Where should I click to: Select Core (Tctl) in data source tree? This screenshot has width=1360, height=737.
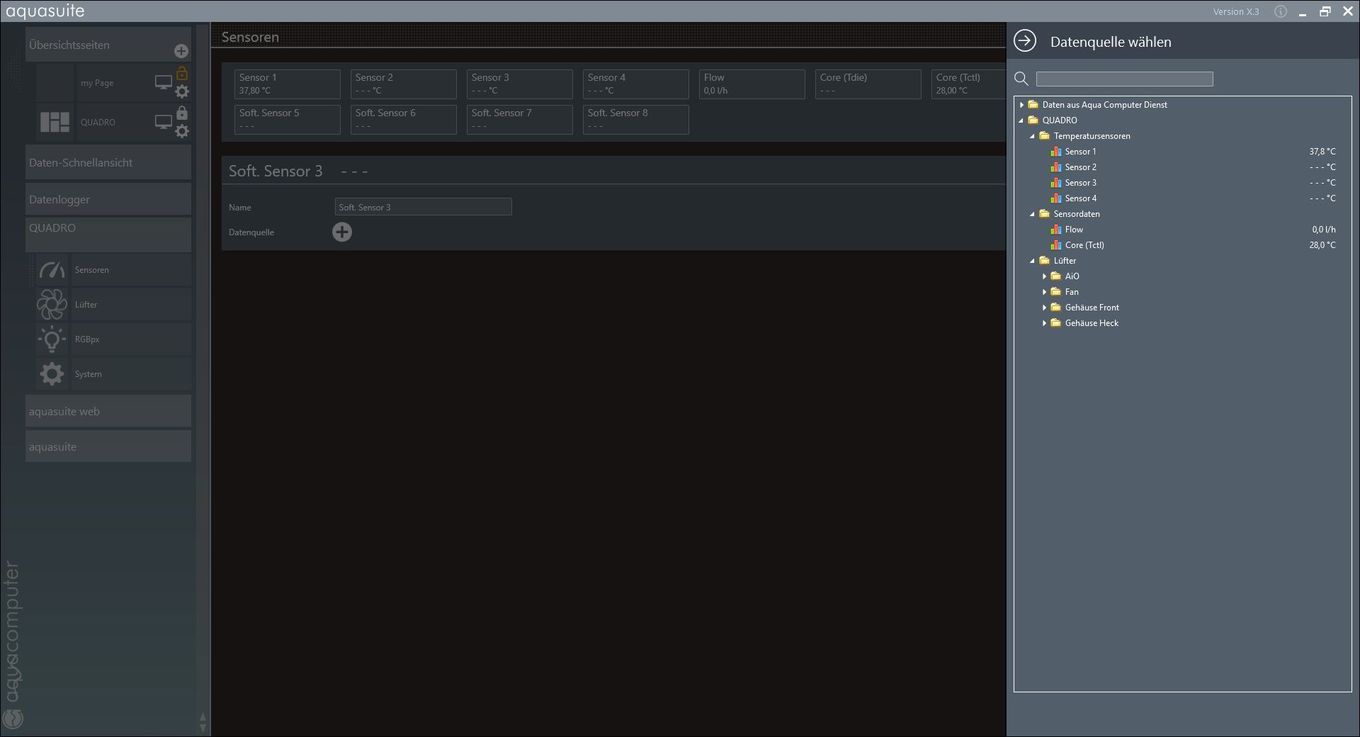click(1084, 245)
